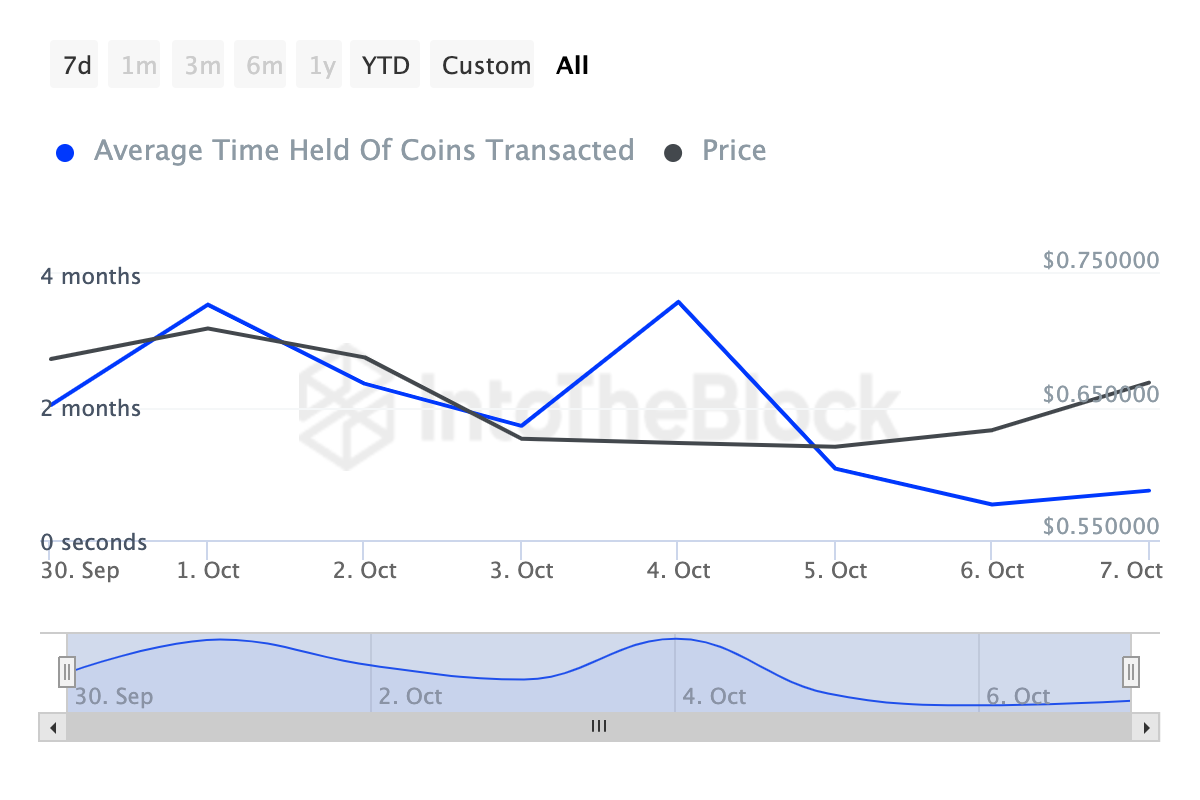
Task: Click the right navigator range handle
Action: [1131, 670]
